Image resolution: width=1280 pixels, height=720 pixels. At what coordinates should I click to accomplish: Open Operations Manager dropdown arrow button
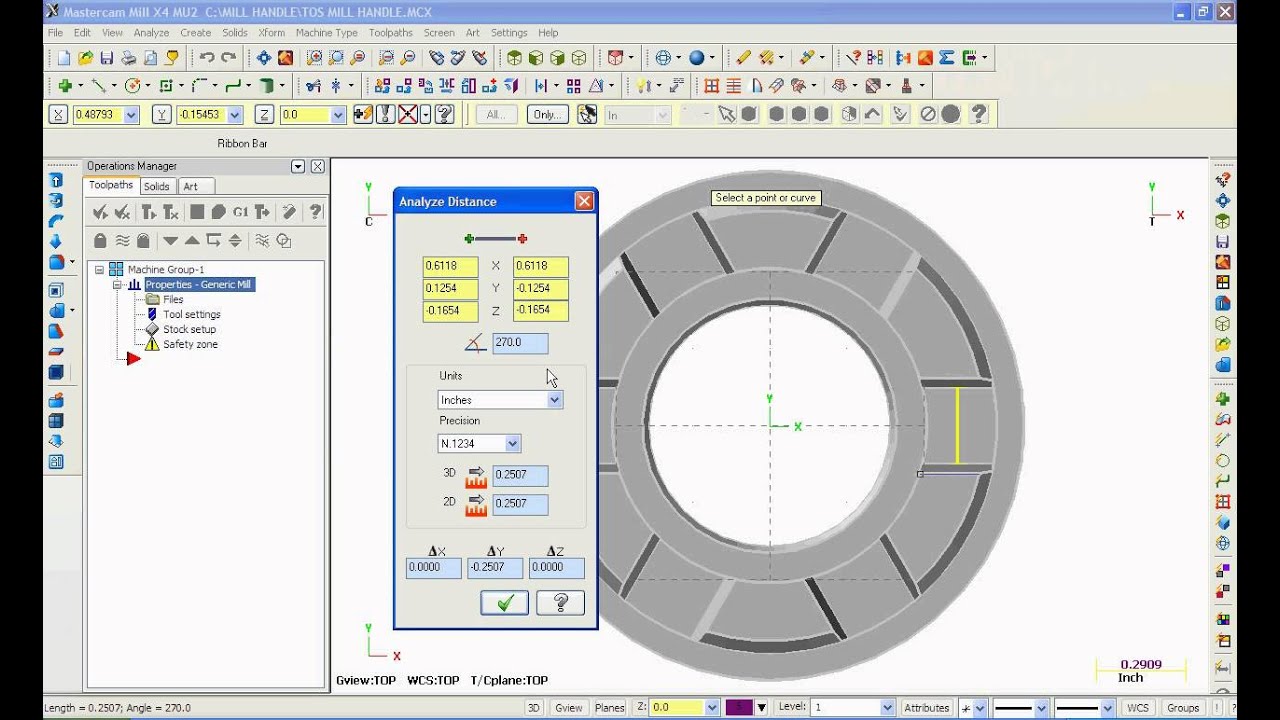297,166
